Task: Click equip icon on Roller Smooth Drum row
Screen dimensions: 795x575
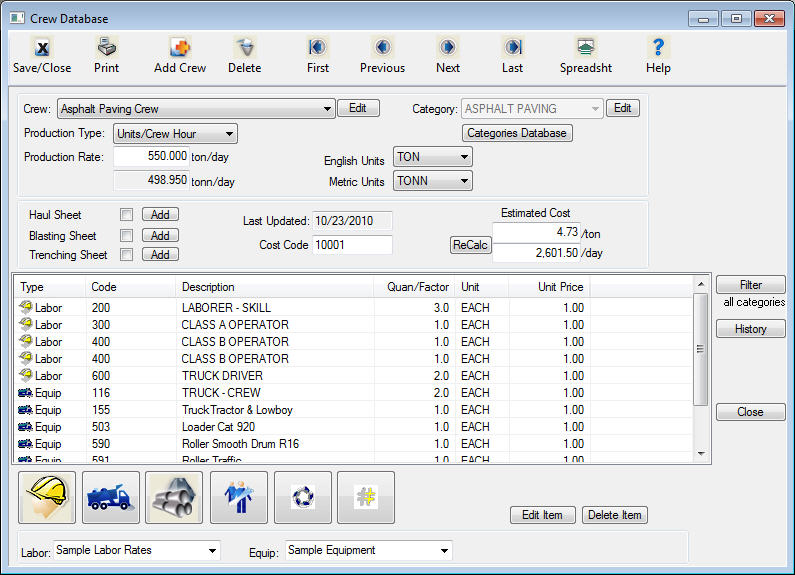Action: point(25,444)
